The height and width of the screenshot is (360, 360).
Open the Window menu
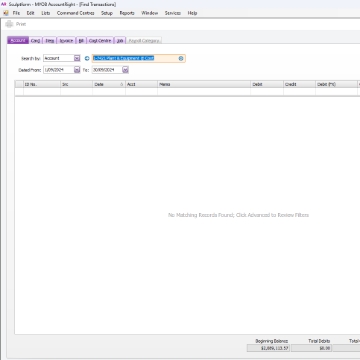click(150, 13)
